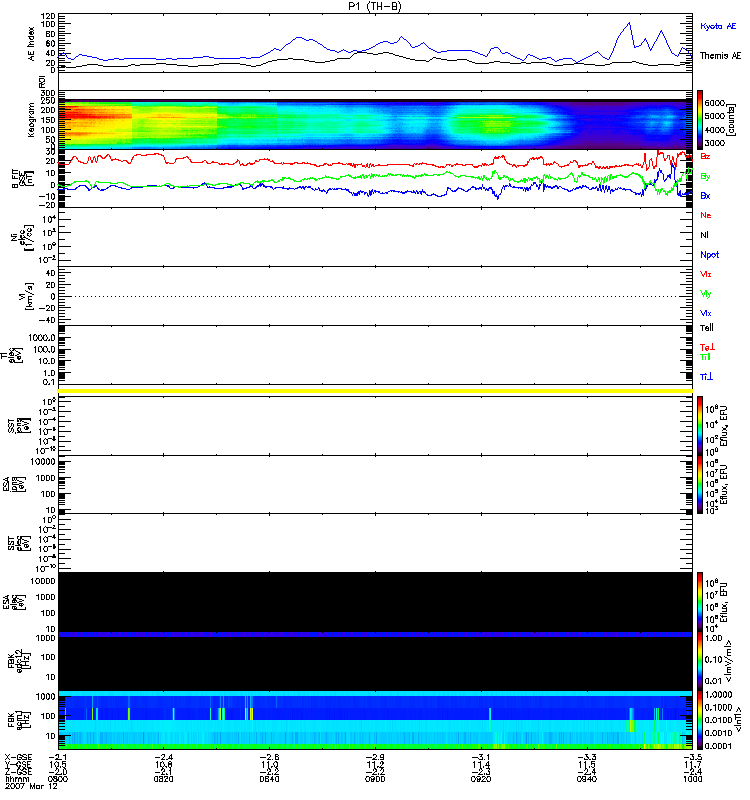Image resolution: width=750 pixels, height=800 pixels.
Task: Click the yellow horizontal status bar
Action: [x=375, y=391]
